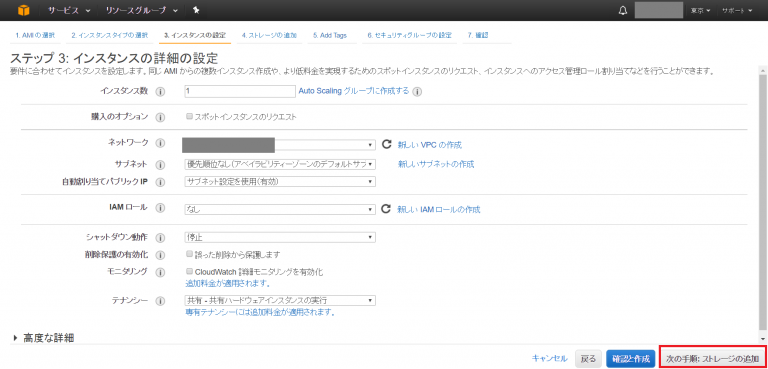The width and height of the screenshot is (768, 369).
Task: Show info icon for テナンシー
Action: point(160,300)
